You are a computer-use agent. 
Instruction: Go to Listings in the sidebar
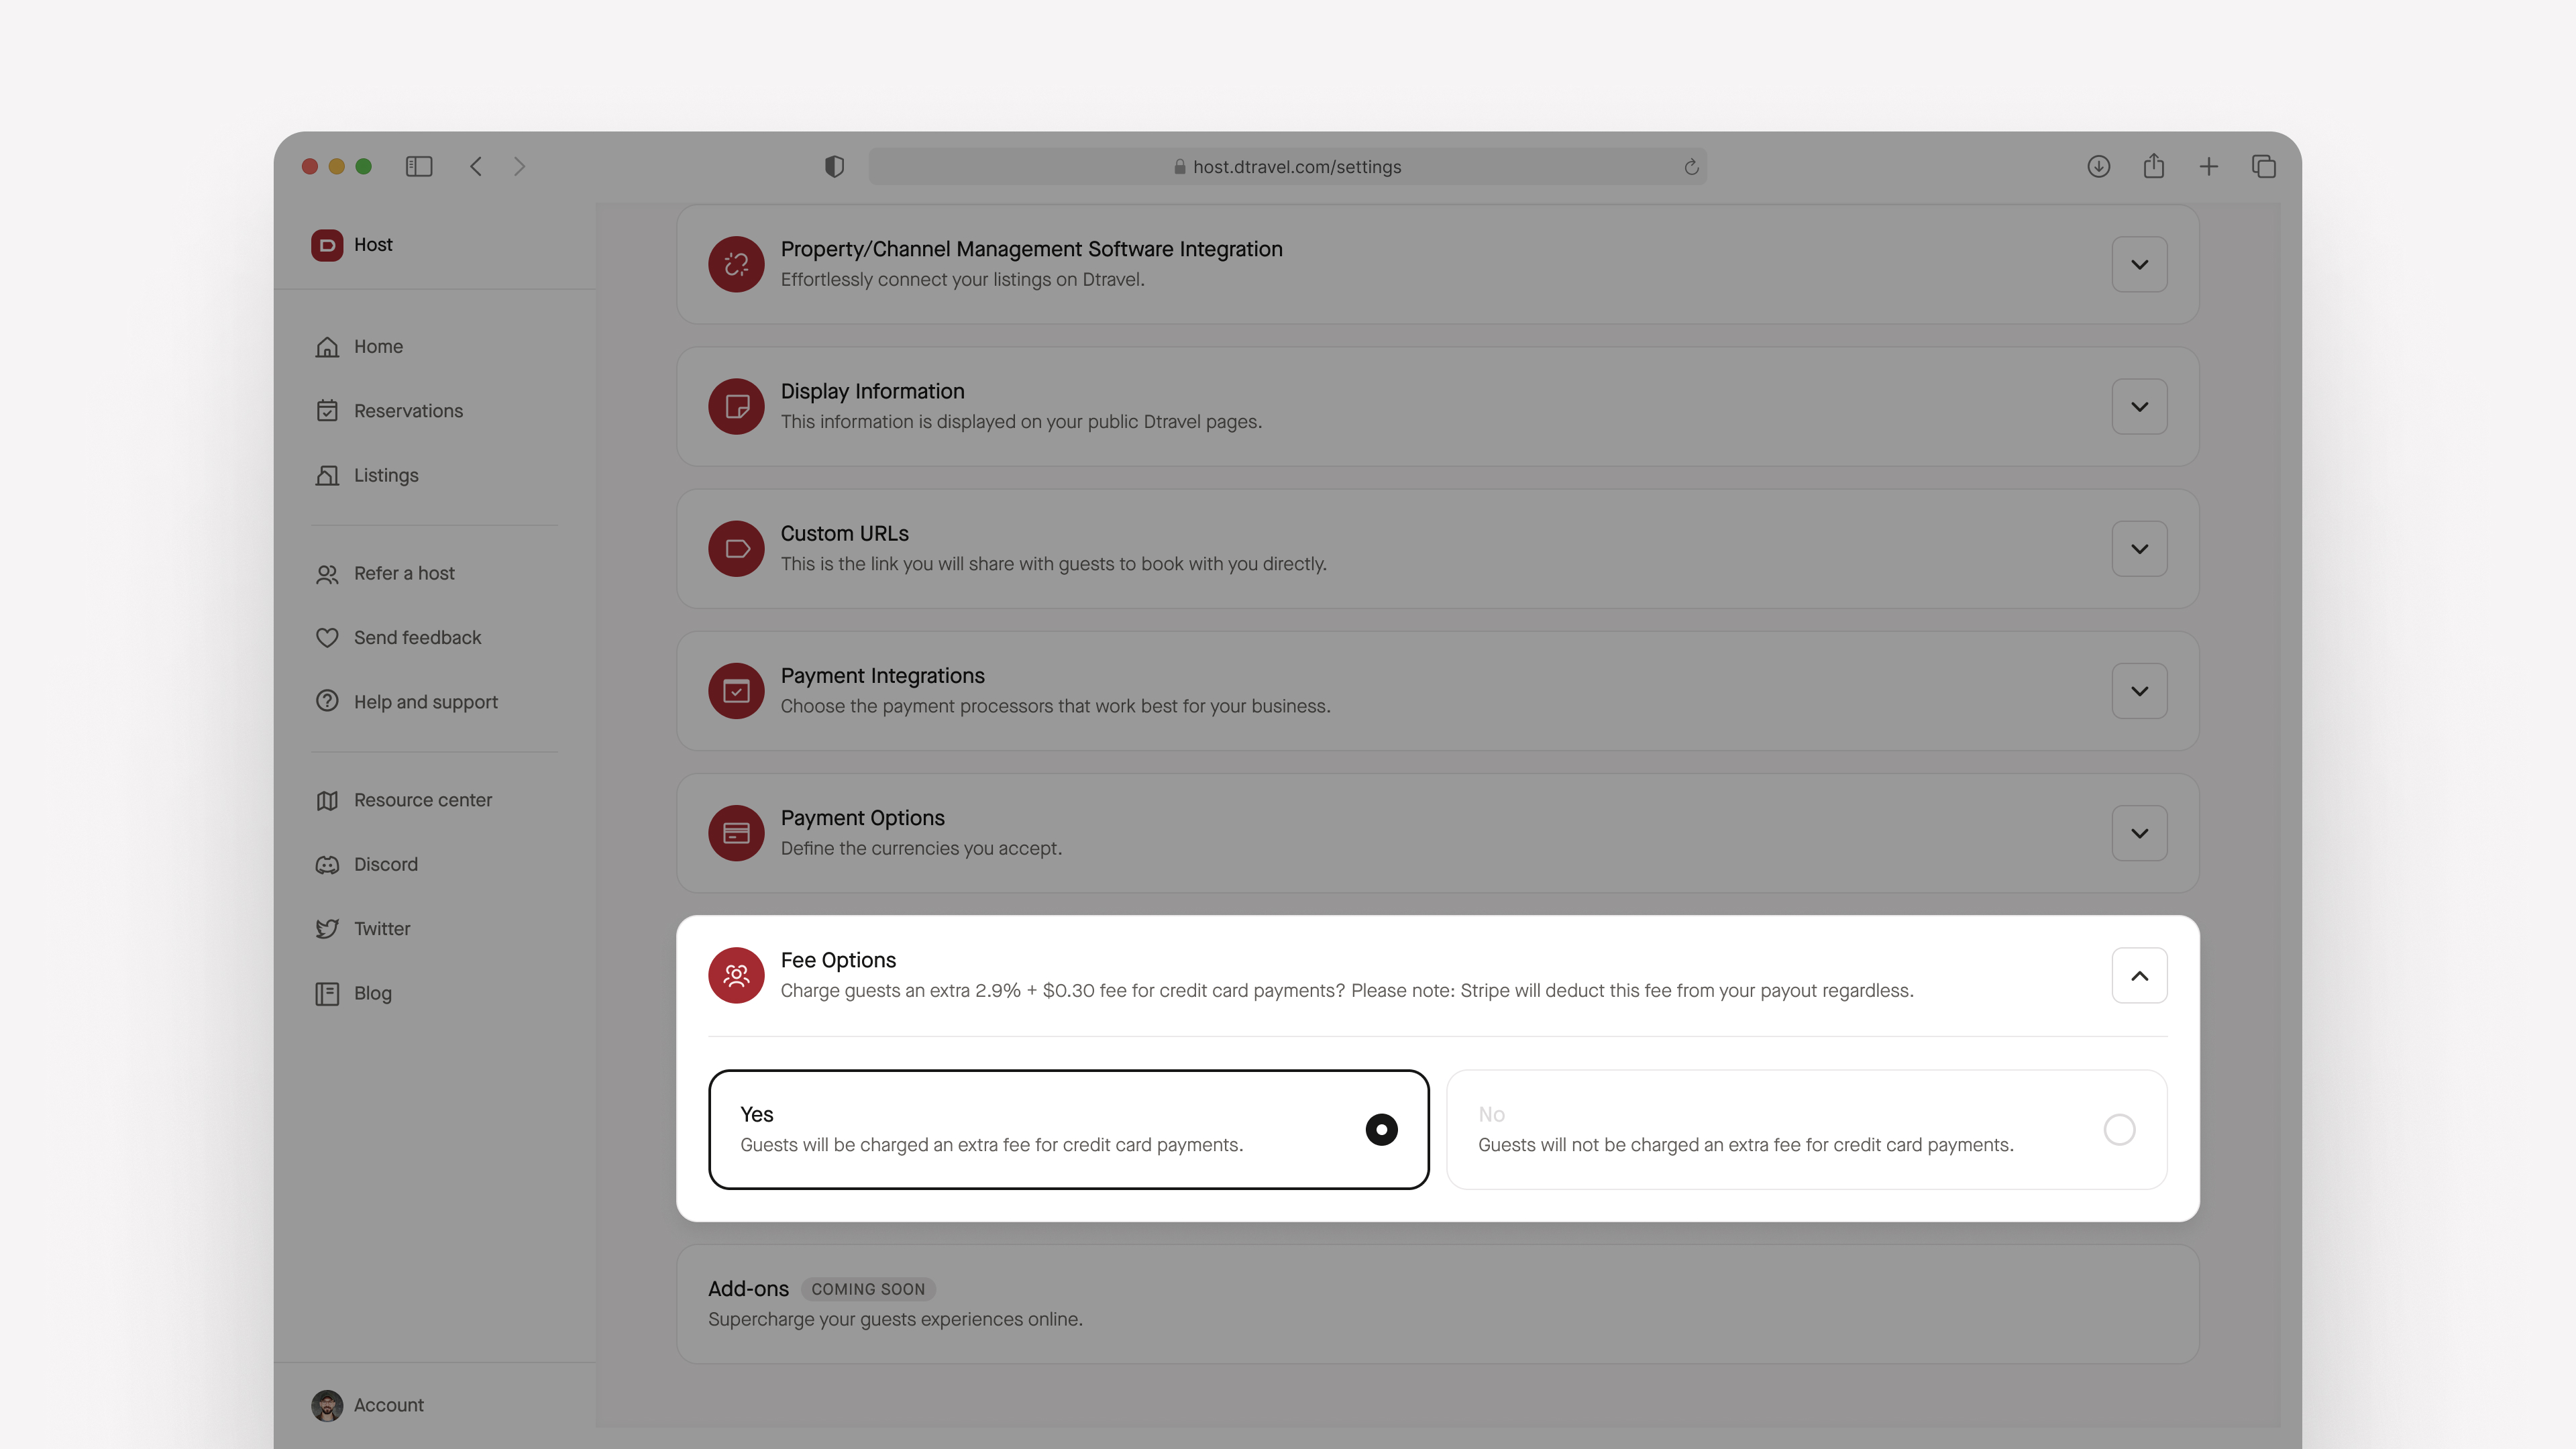[385, 475]
